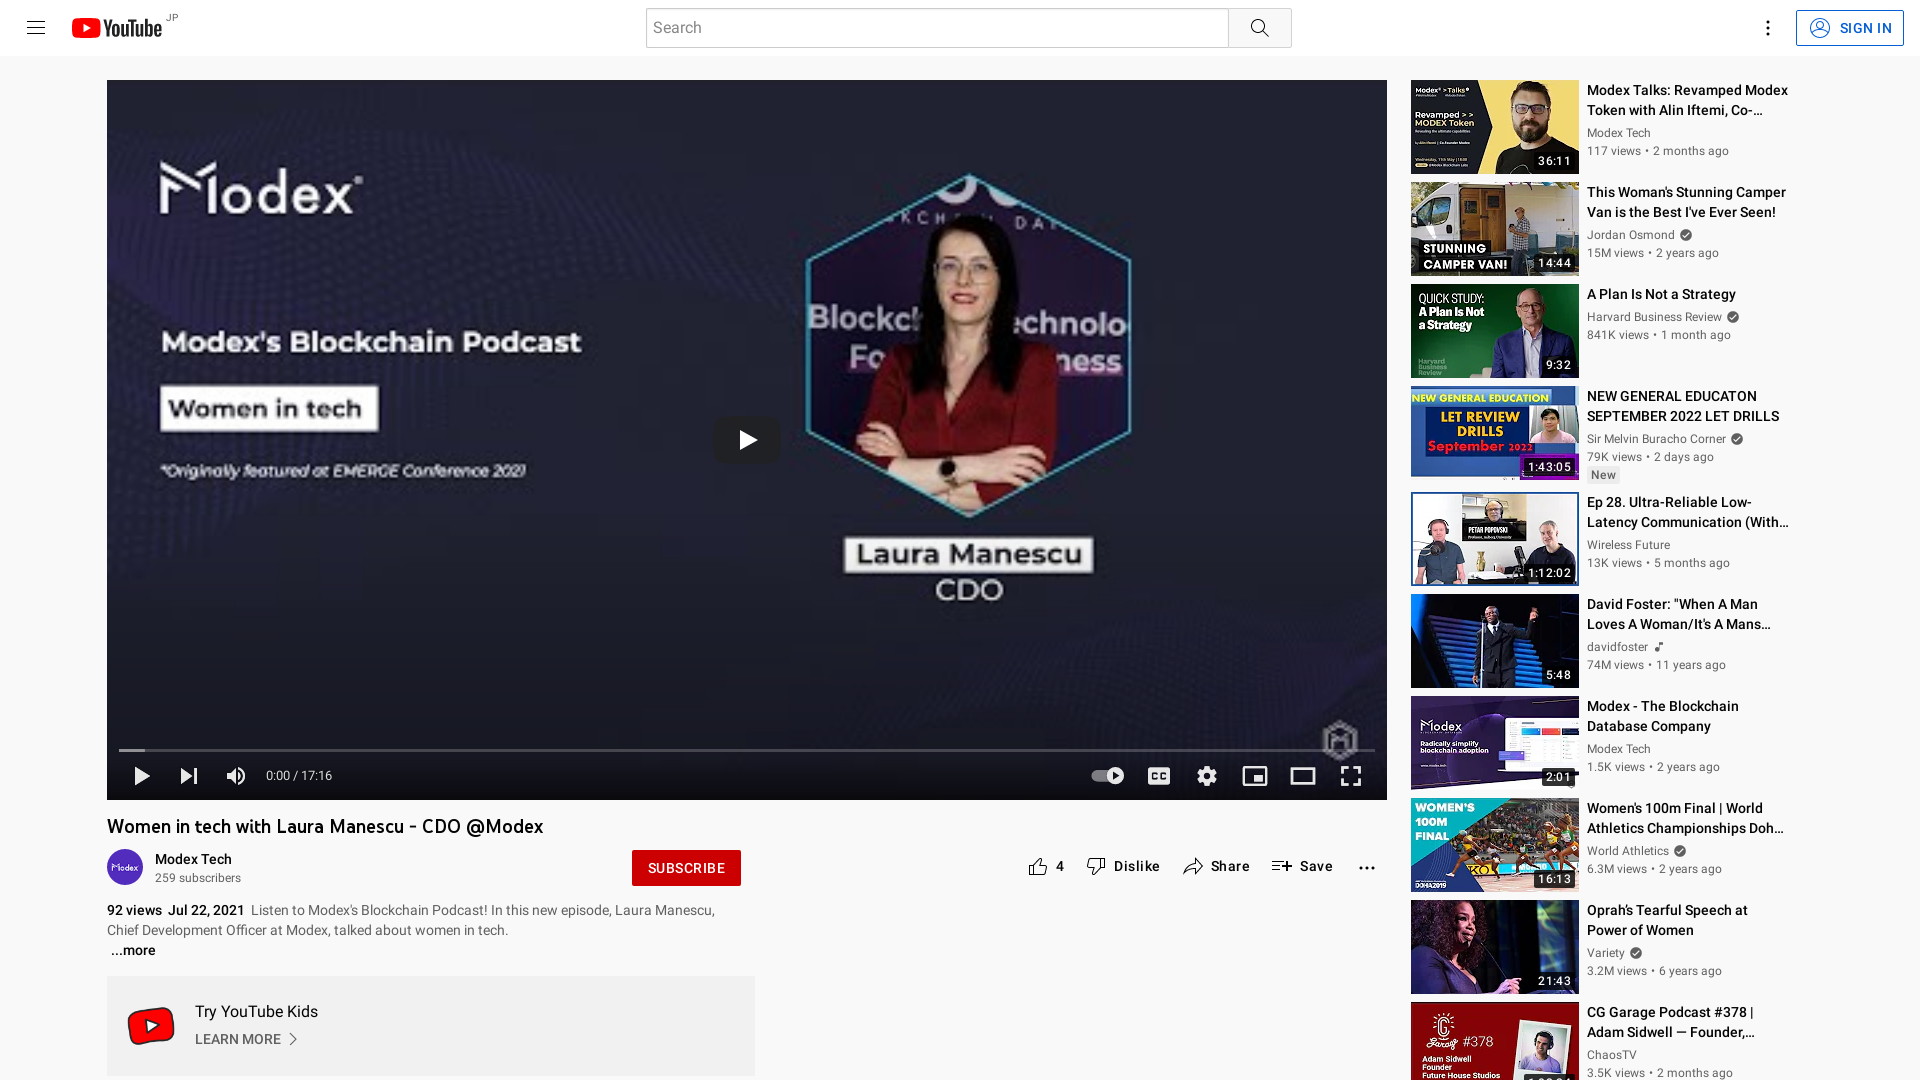Open player settings gear

pos(1206,776)
